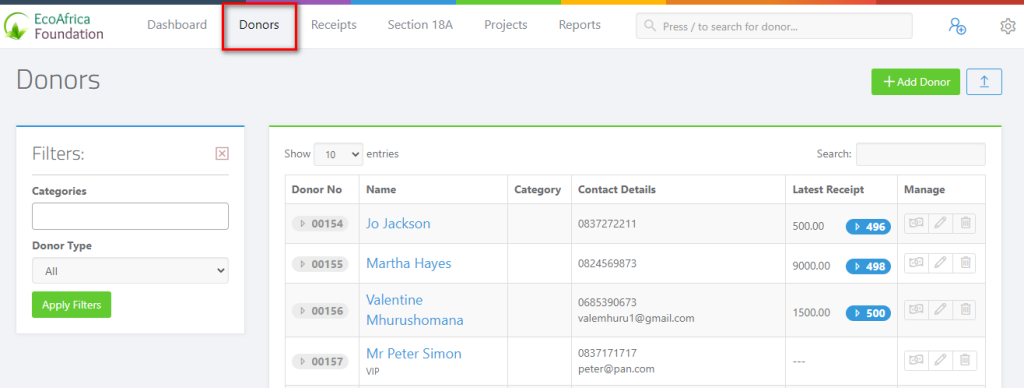The image size is (1024, 388).
Task: Click email valemhuru1@gmail.com
Action: [636, 318]
